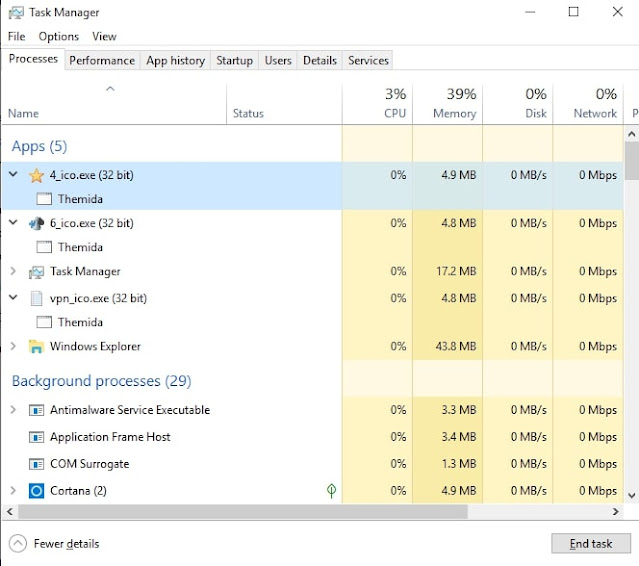This screenshot has width=639, height=566.
Task: Sort by the Name column header
Action: 114,104
